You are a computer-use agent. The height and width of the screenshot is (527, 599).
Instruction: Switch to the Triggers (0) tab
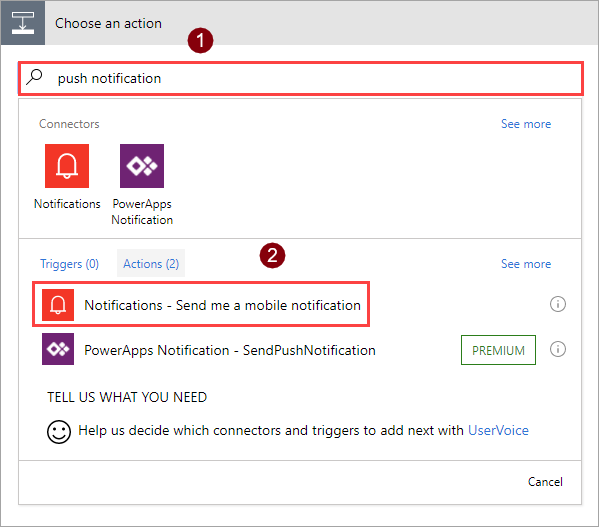70,264
